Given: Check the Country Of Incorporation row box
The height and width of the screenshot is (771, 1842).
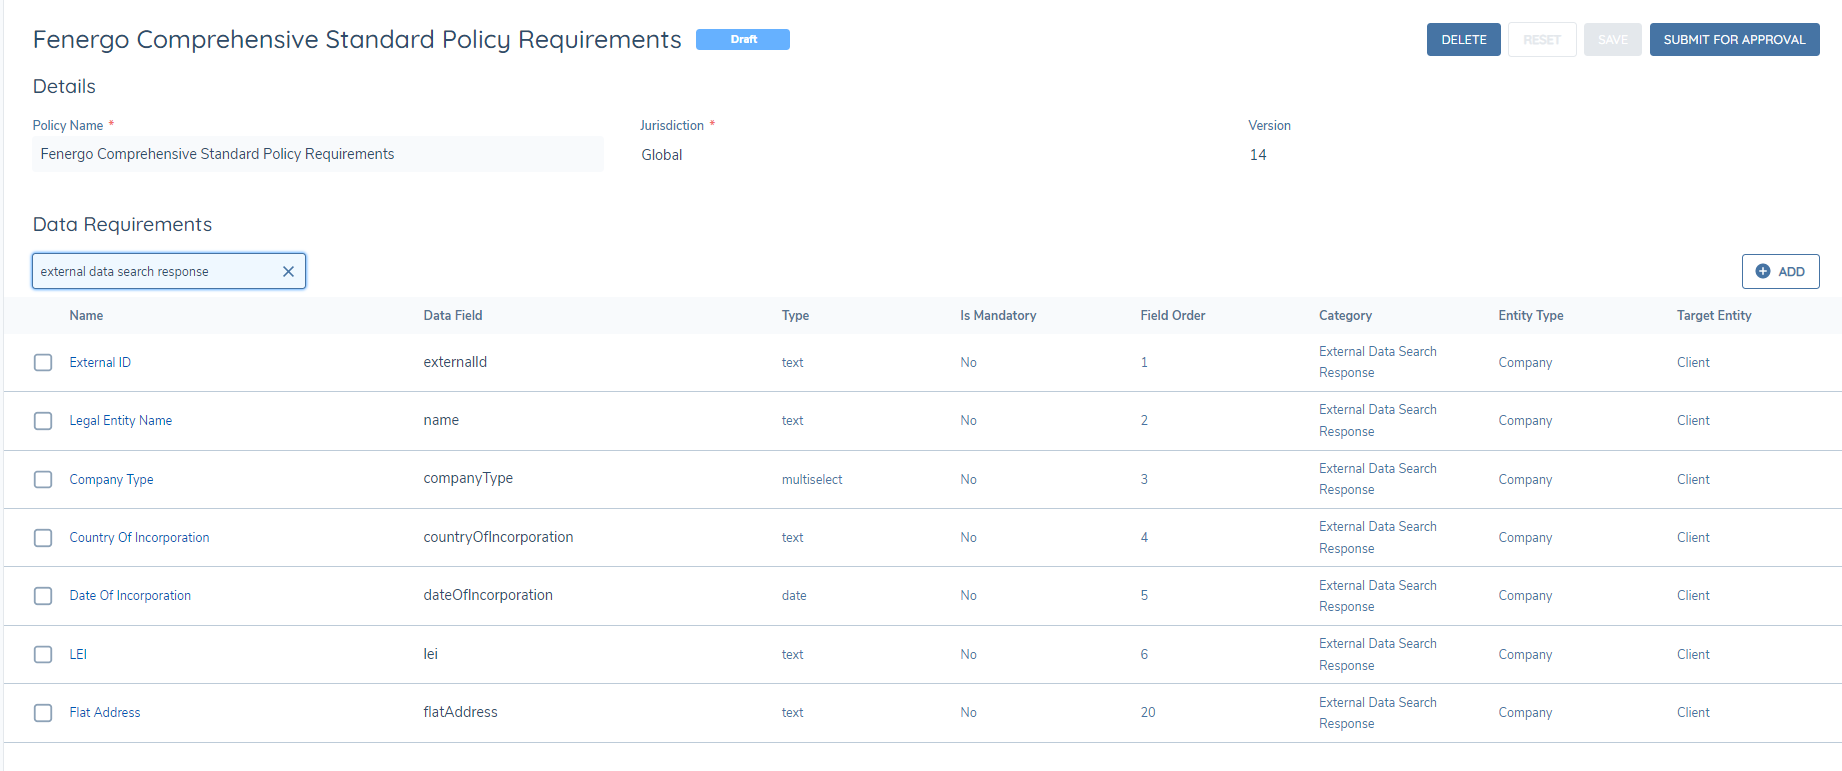Looking at the screenshot, I should click(43, 538).
